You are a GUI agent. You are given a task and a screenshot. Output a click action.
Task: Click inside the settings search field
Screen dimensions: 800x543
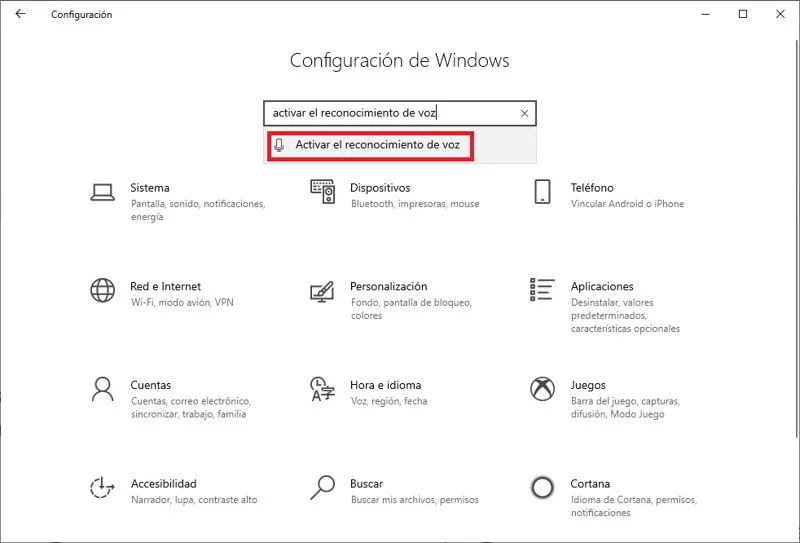pyautogui.click(x=390, y=114)
